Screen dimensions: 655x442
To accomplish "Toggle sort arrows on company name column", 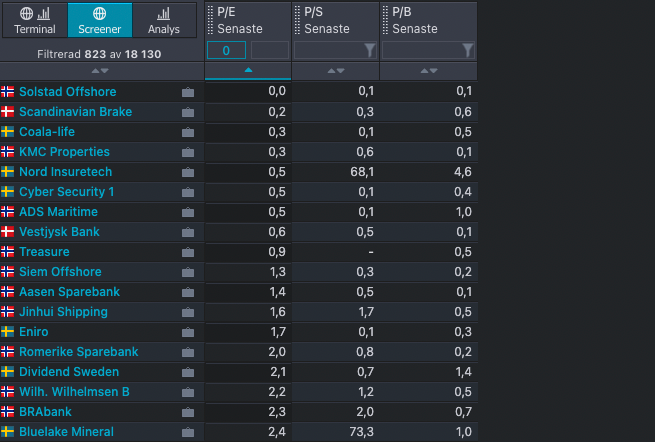I will [x=100, y=71].
